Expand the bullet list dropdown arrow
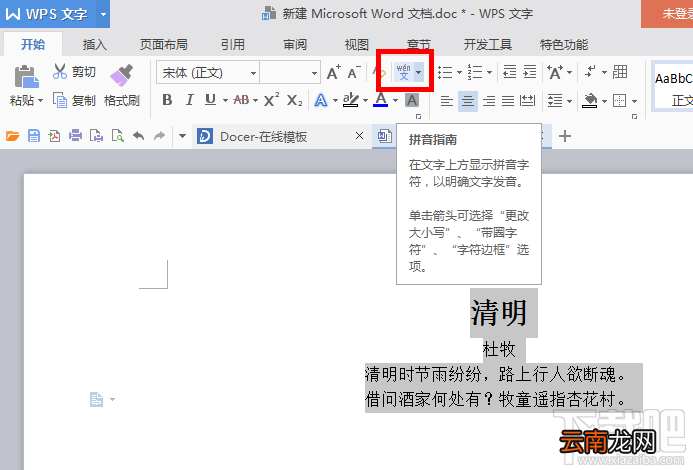 459,72
